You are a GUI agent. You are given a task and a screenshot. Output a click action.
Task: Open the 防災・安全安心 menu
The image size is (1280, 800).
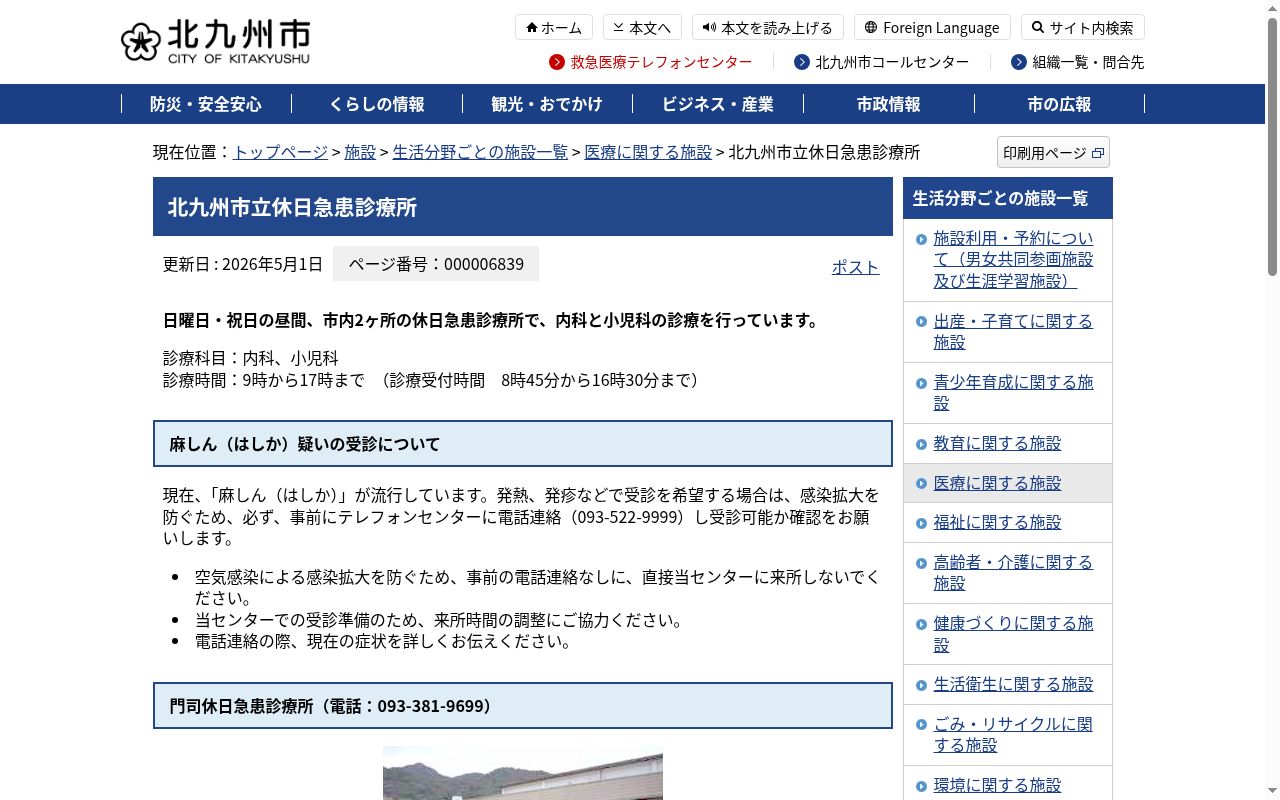coord(206,104)
